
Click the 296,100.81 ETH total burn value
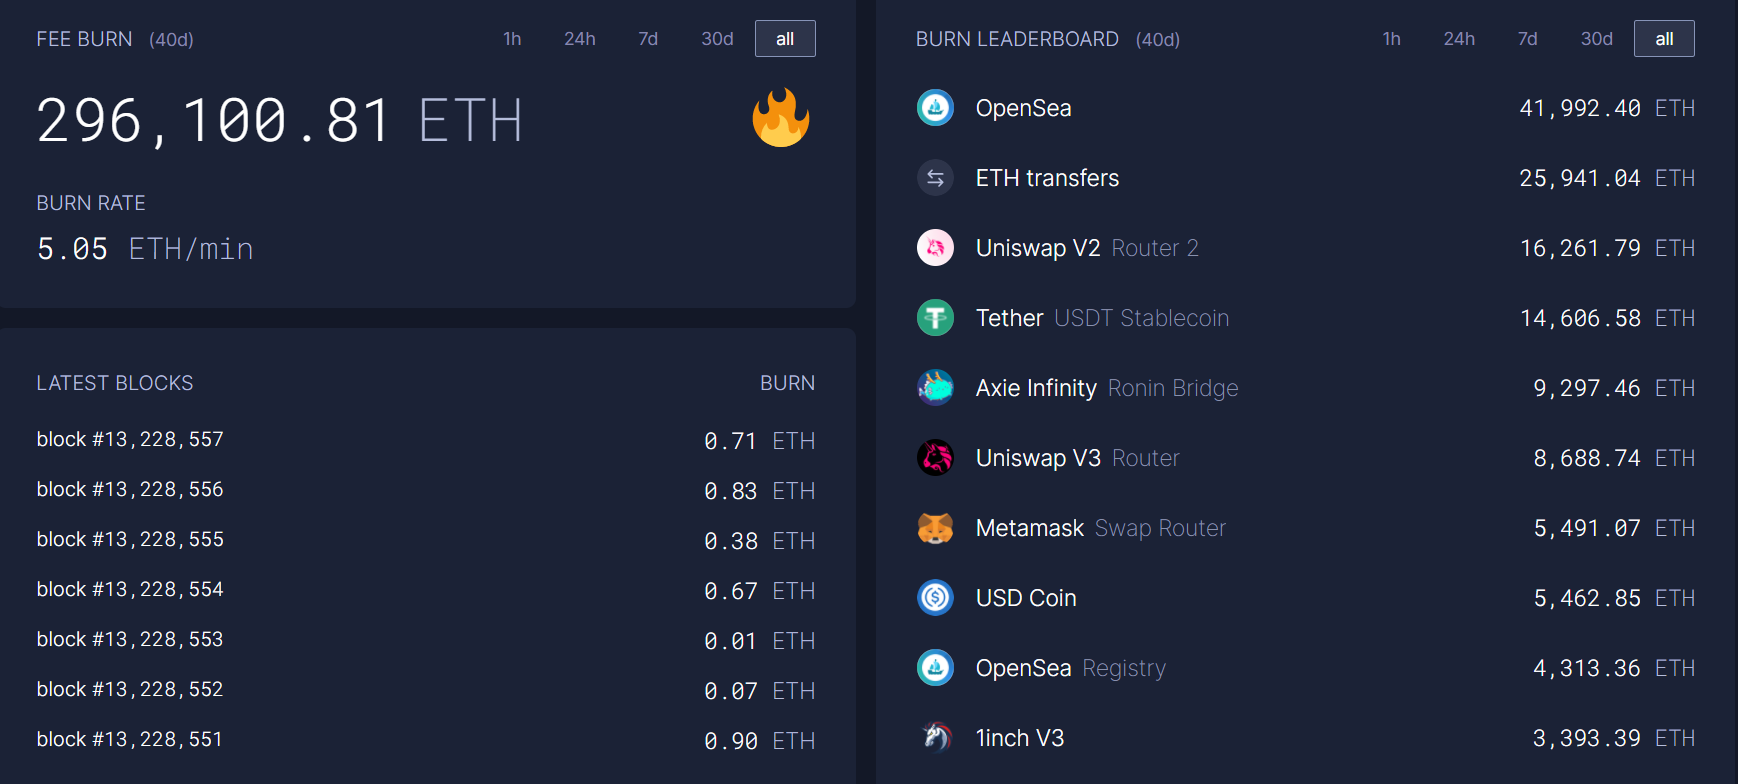[280, 121]
